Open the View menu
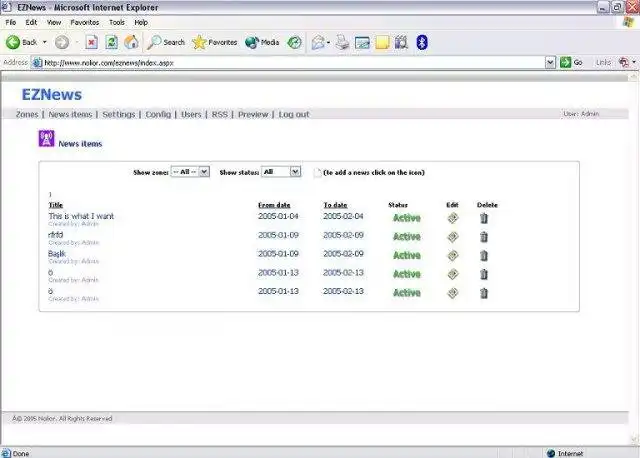 (54, 22)
